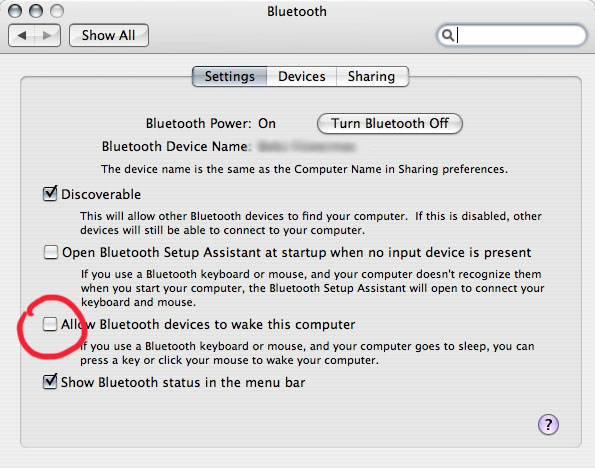Viewport: 595px width, 468px height.
Task: Switch to the Sharing tab
Action: tap(371, 77)
